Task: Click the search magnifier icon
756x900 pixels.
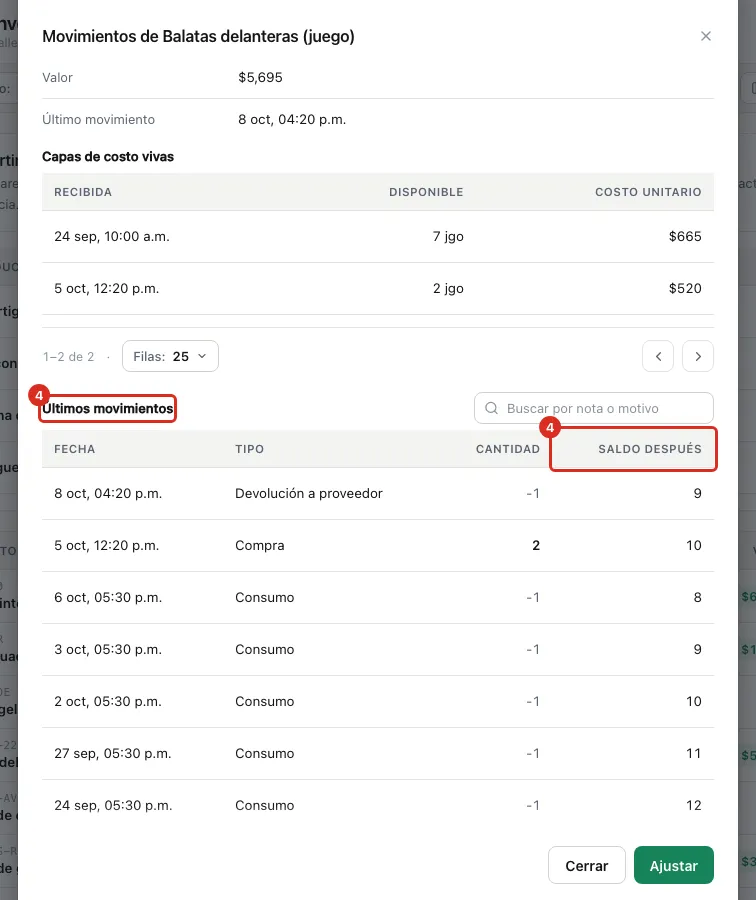Action: pos(491,408)
